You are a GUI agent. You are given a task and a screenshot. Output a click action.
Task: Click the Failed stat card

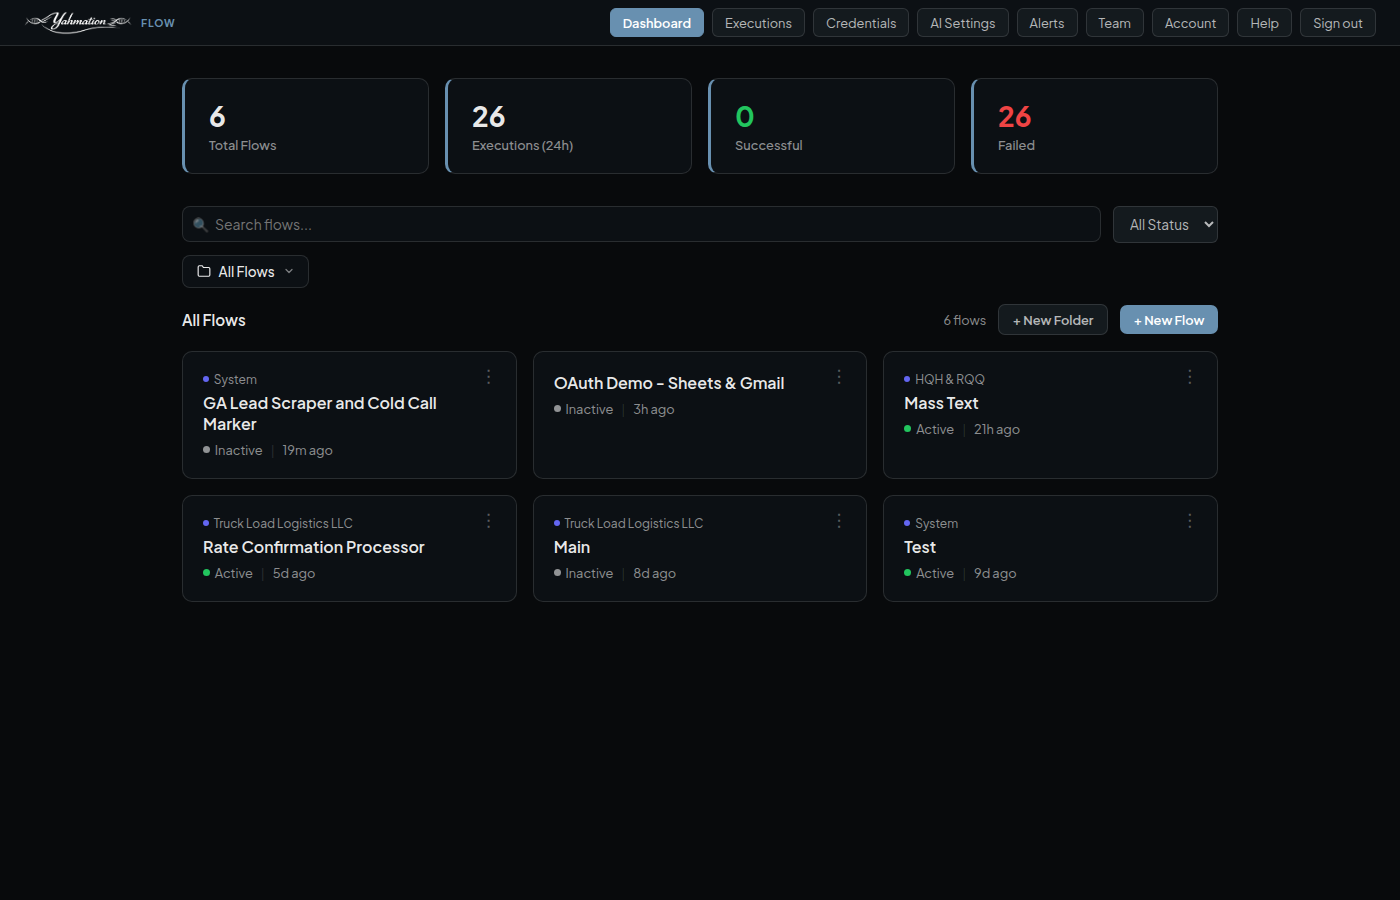(1095, 126)
